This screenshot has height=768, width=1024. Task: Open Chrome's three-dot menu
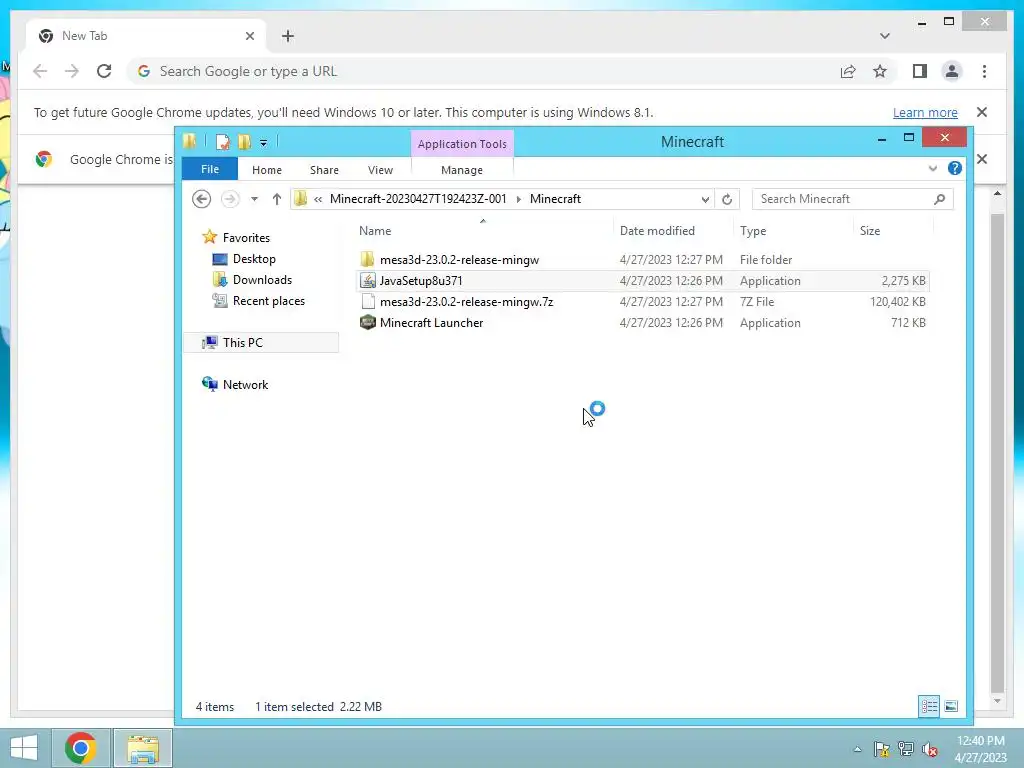coord(984,71)
